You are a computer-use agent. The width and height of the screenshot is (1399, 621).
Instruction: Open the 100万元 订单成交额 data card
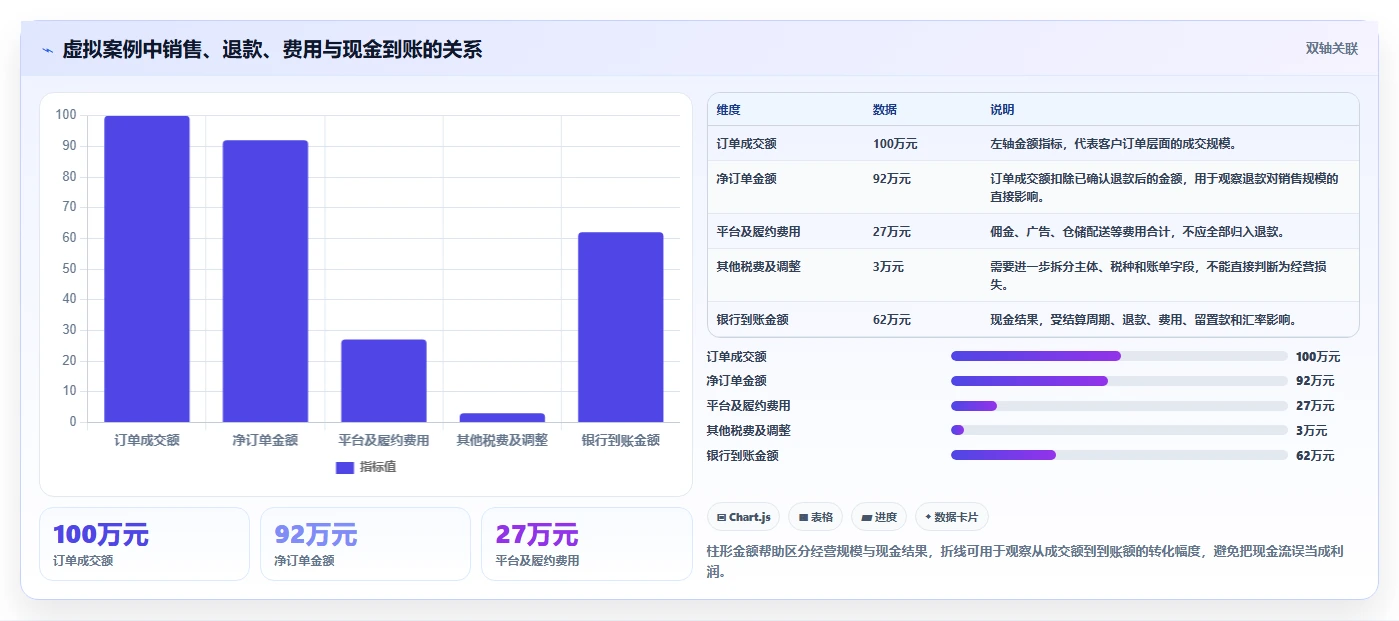click(144, 544)
